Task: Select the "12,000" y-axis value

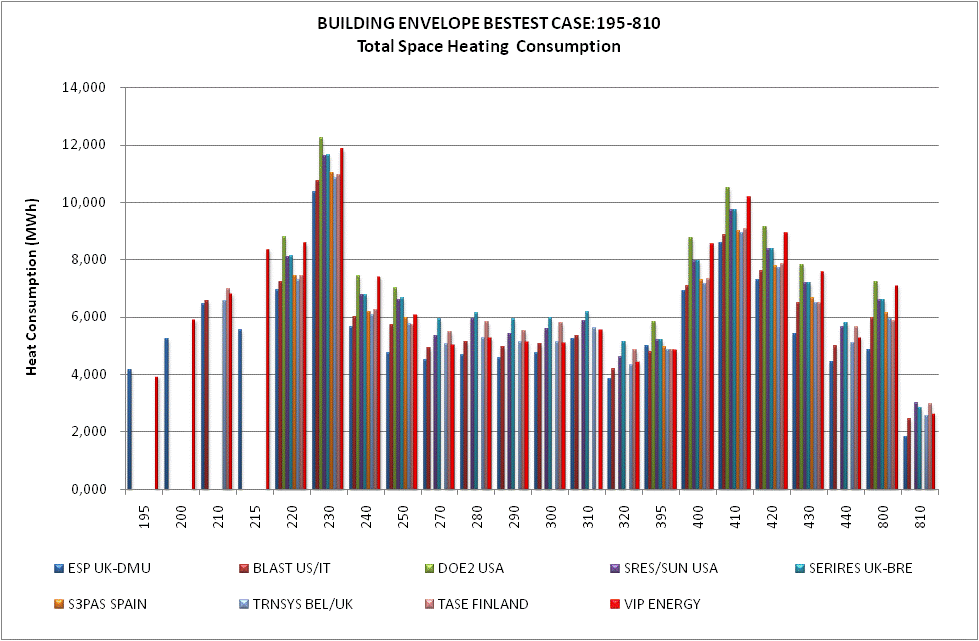Action: click(x=83, y=145)
